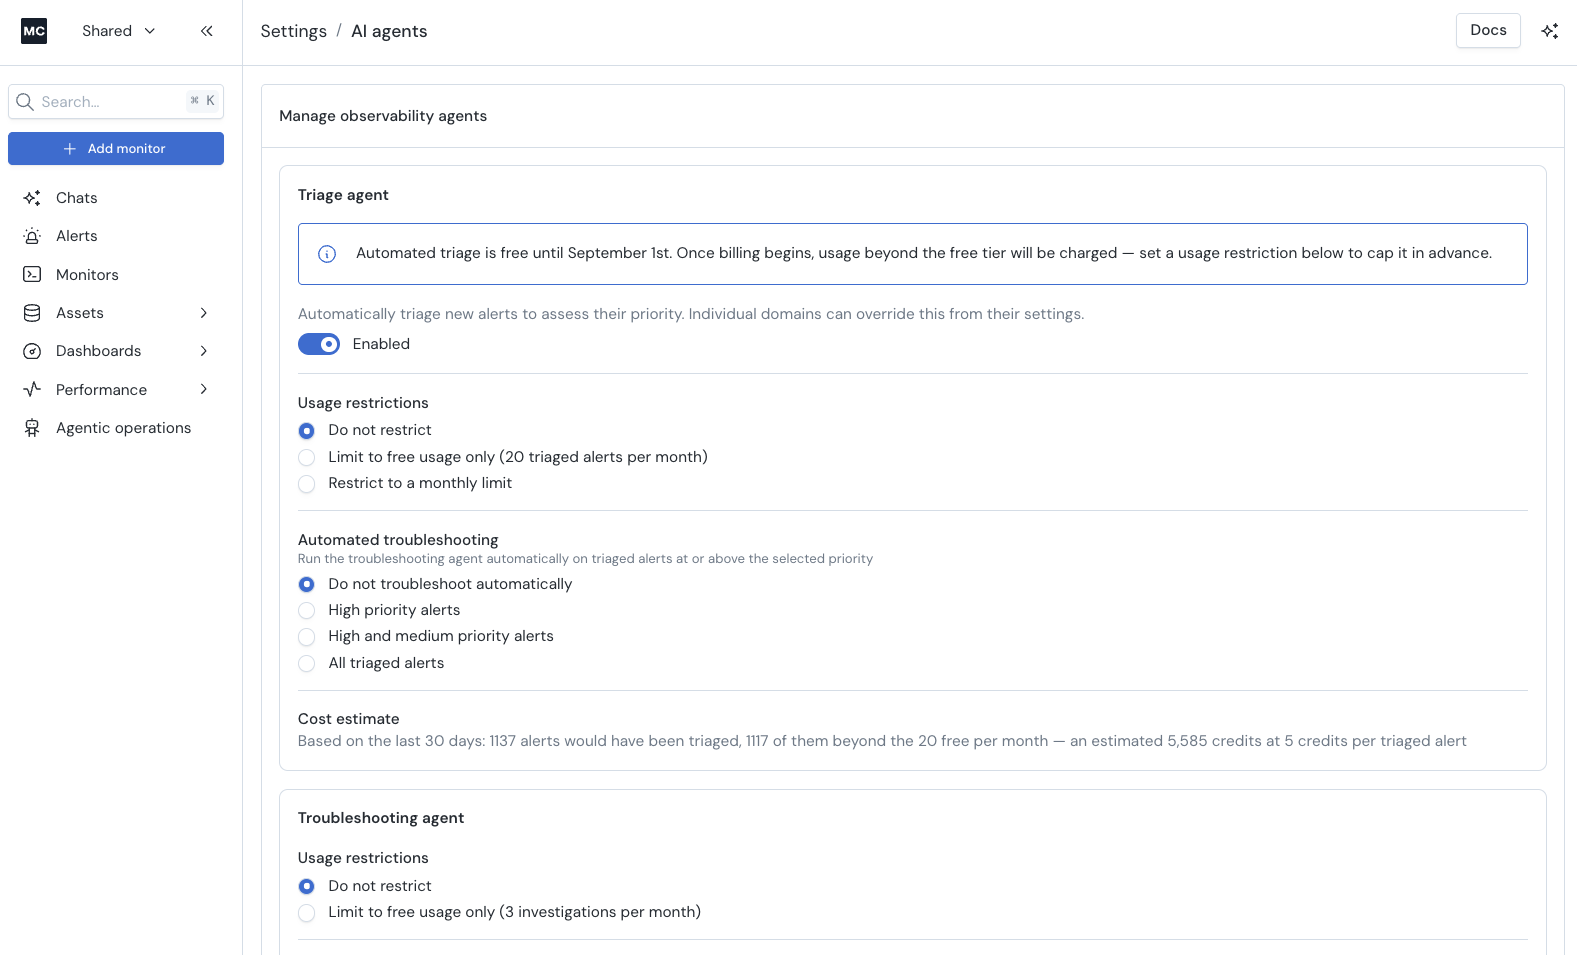The height and width of the screenshot is (955, 1577).
Task: Open the AI sparkle assistant icon
Action: pos(1550,31)
